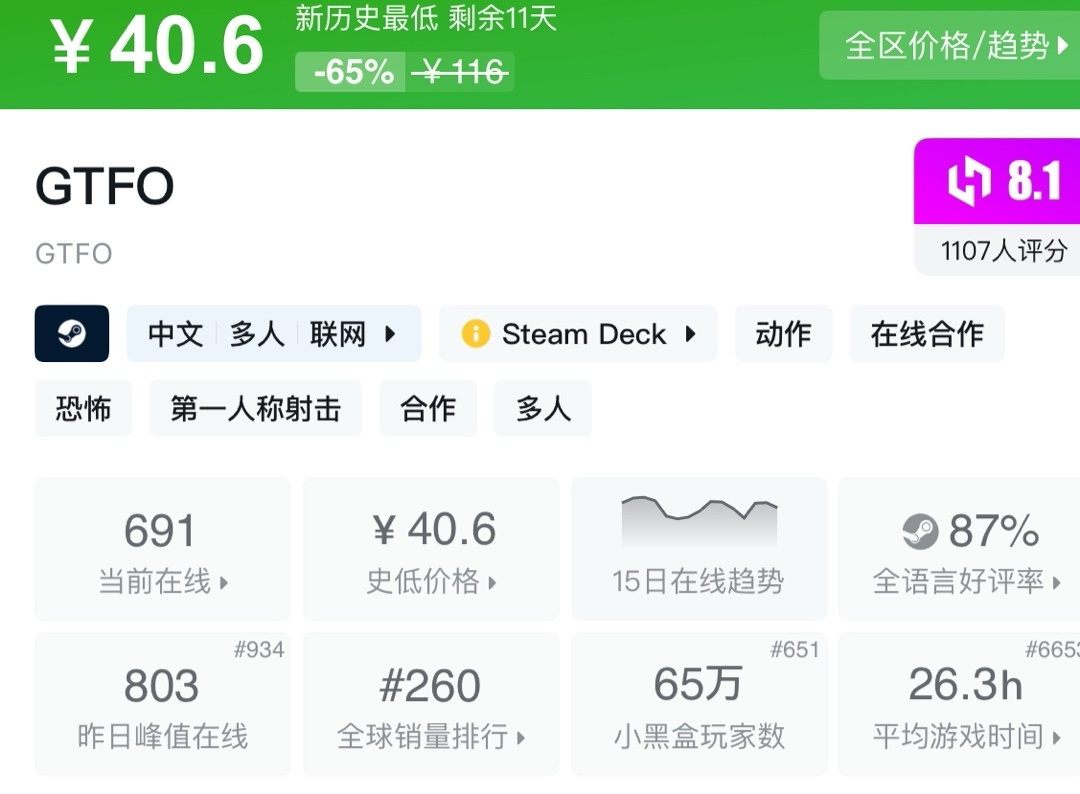Tap the 合作 co-op tag
Screen dimensions: 1080x794
(428, 408)
